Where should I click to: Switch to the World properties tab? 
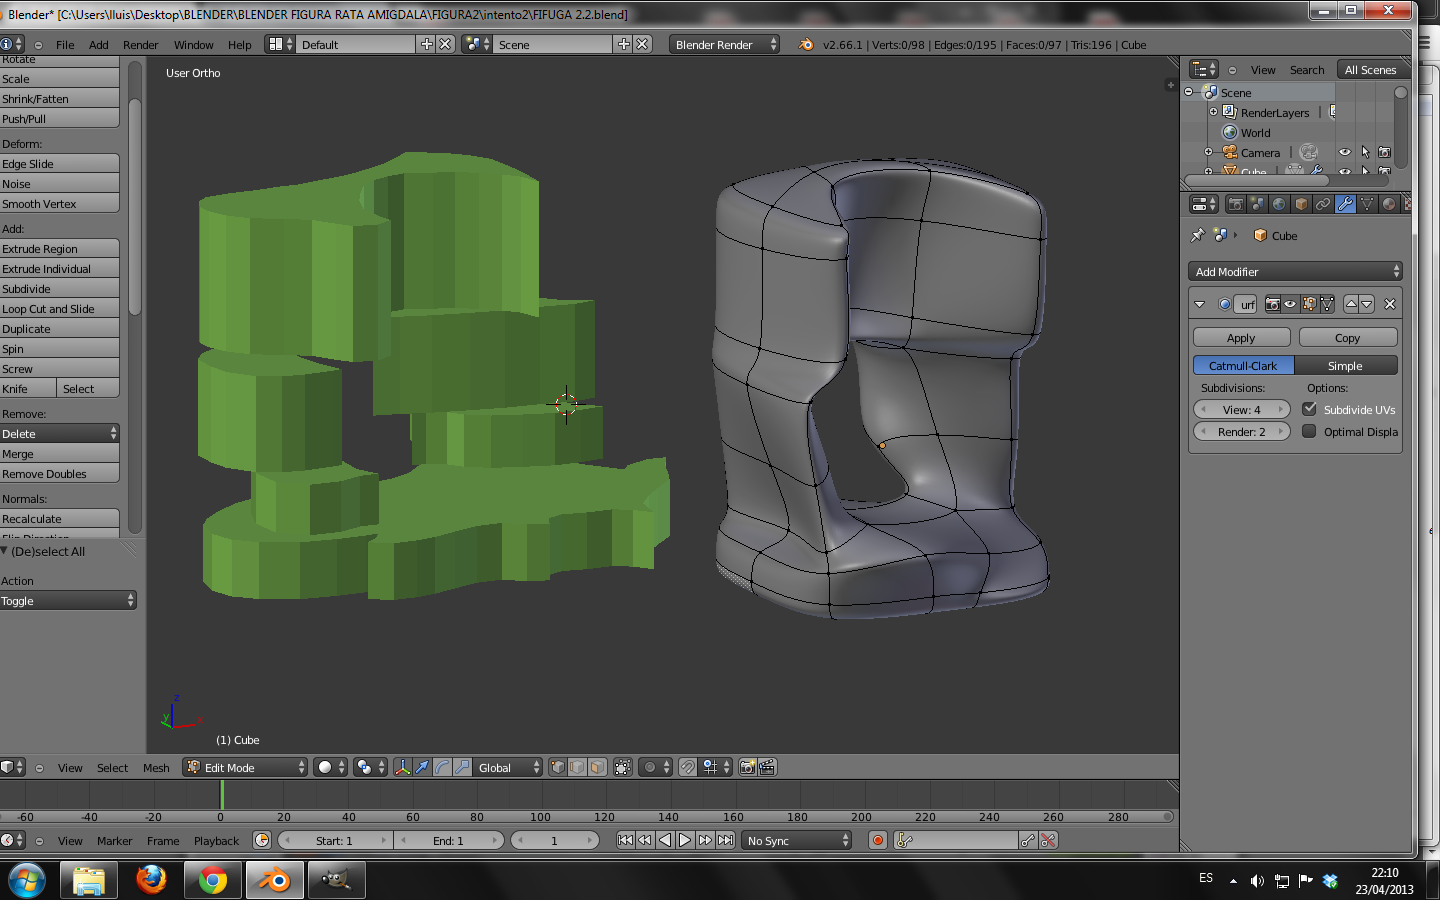pos(1279,204)
